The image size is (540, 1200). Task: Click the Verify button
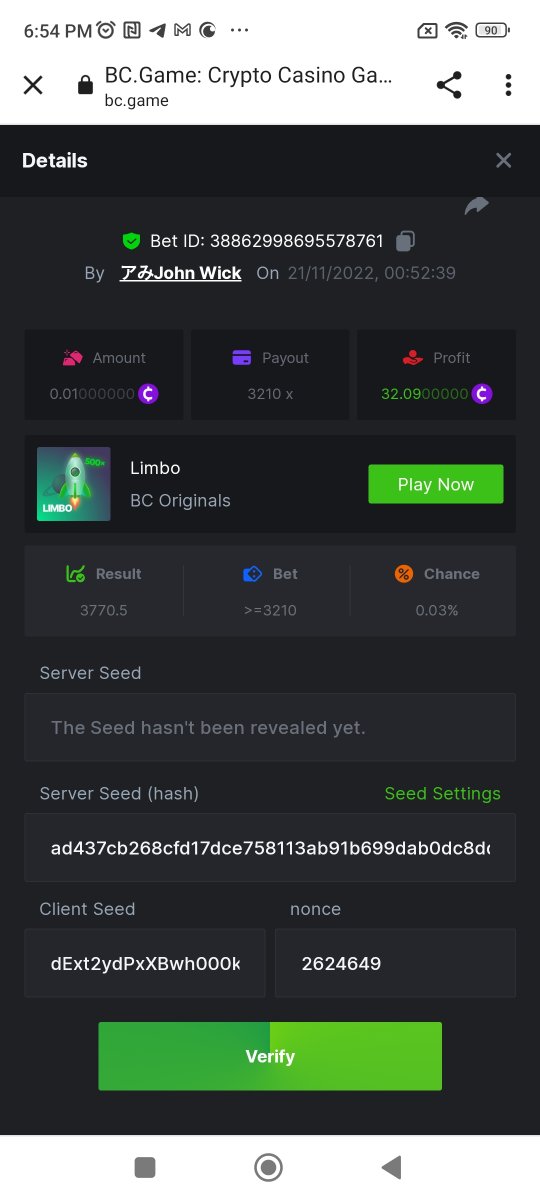[x=270, y=1056]
